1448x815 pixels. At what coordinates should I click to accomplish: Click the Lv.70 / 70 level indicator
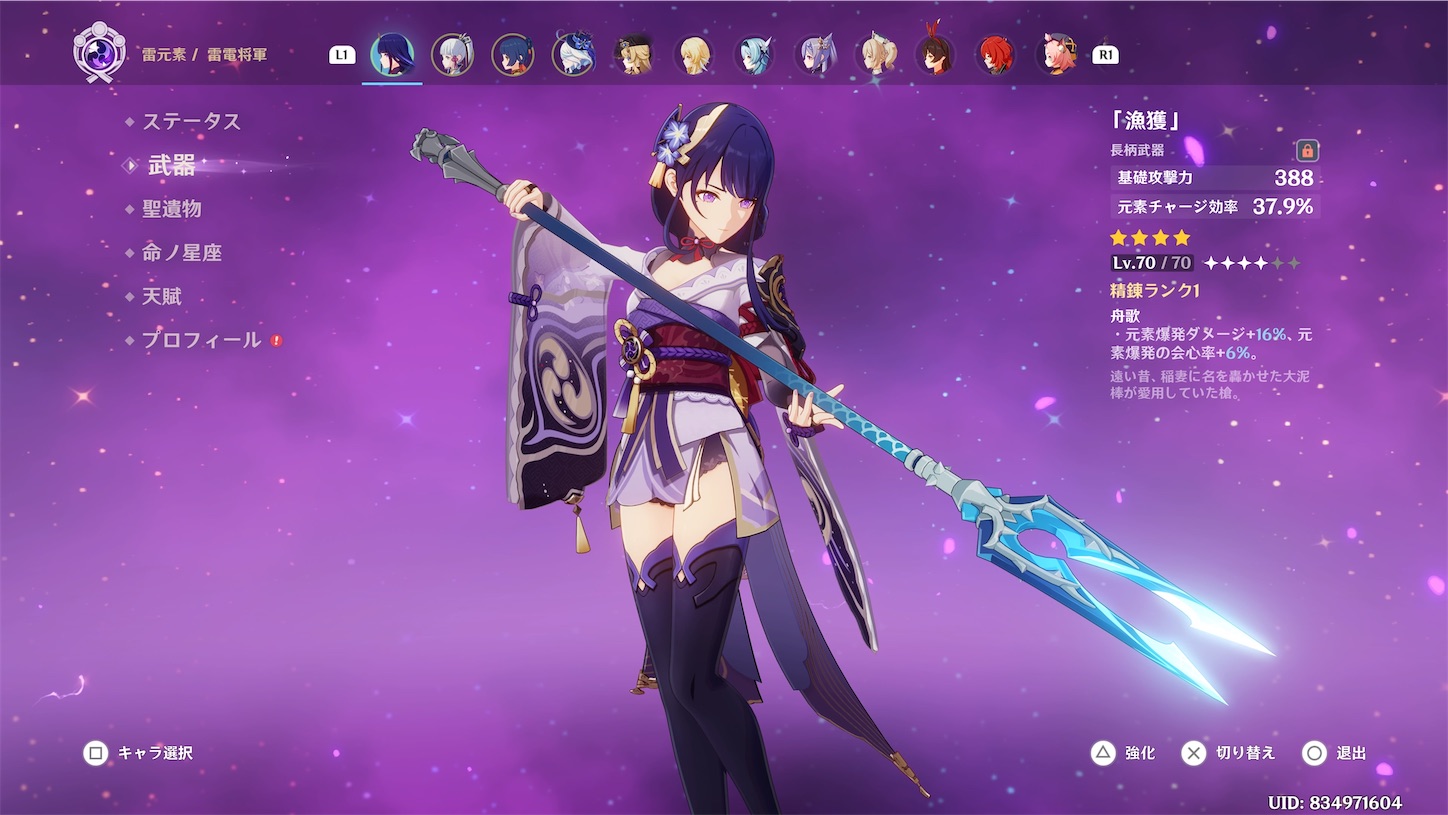click(x=1152, y=263)
